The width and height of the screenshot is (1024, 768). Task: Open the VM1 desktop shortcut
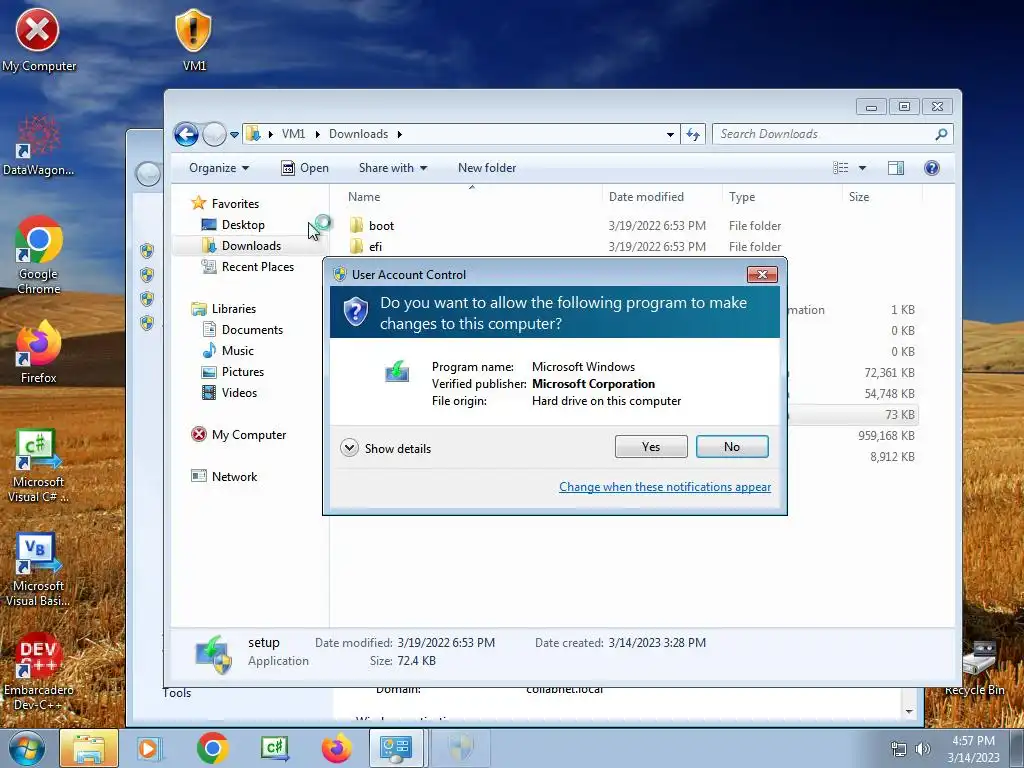pyautogui.click(x=194, y=40)
